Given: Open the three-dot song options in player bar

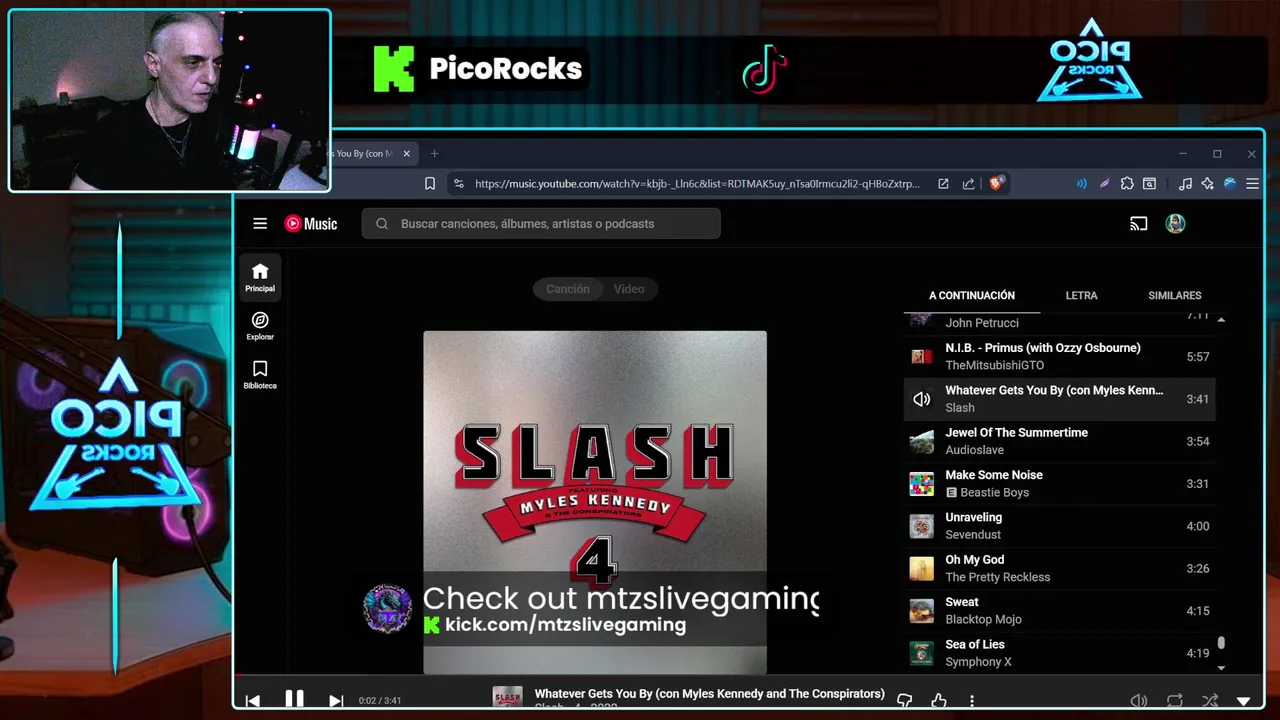Looking at the screenshot, I should [x=971, y=701].
